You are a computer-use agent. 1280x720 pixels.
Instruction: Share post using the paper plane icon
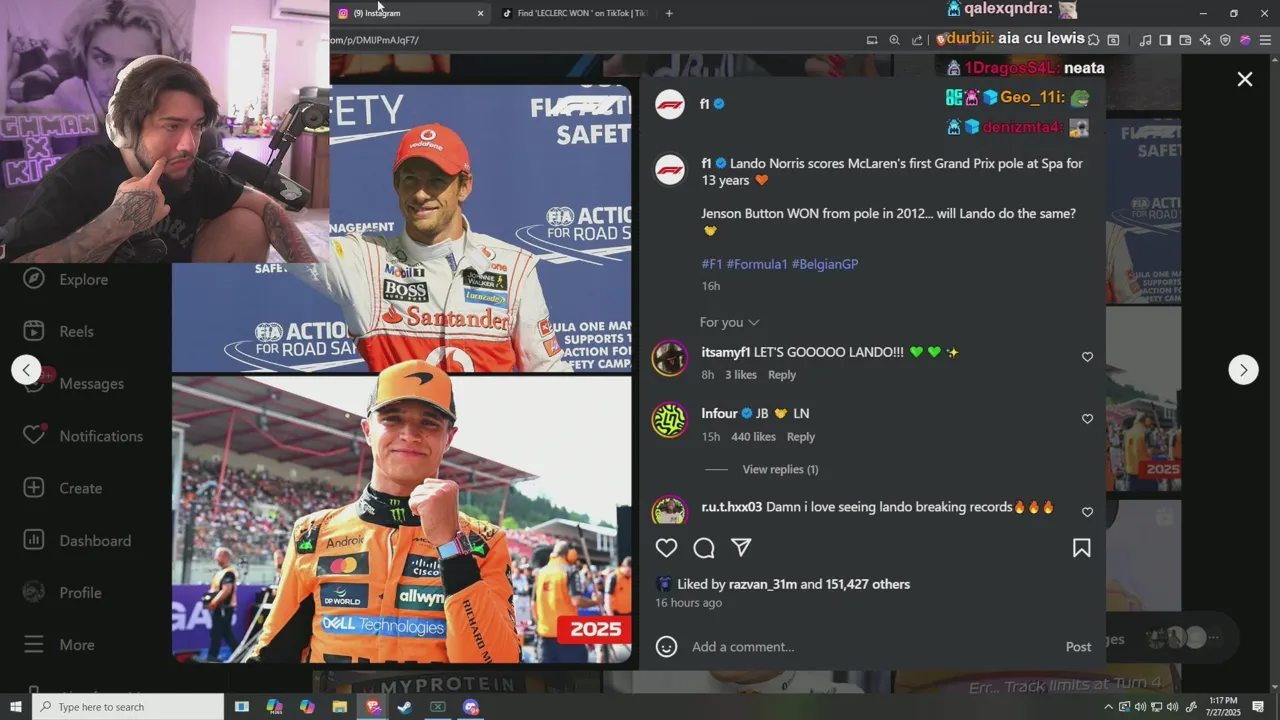[741, 548]
